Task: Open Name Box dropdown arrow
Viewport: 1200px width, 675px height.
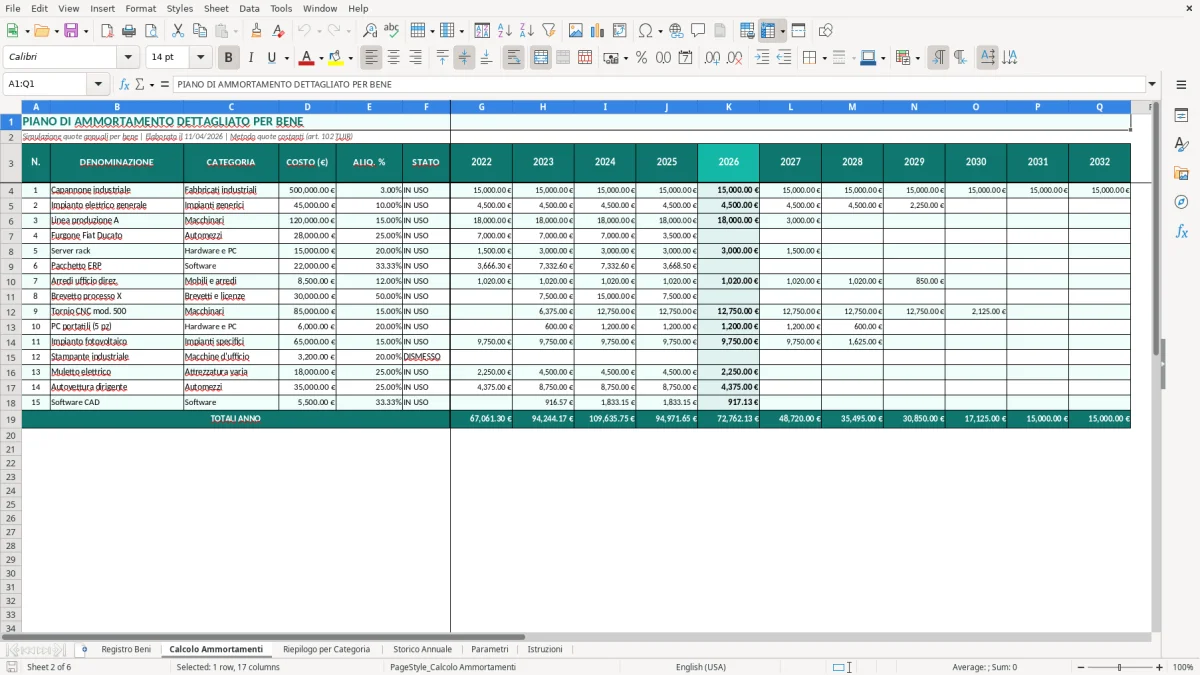Action: [x=98, y=84]
